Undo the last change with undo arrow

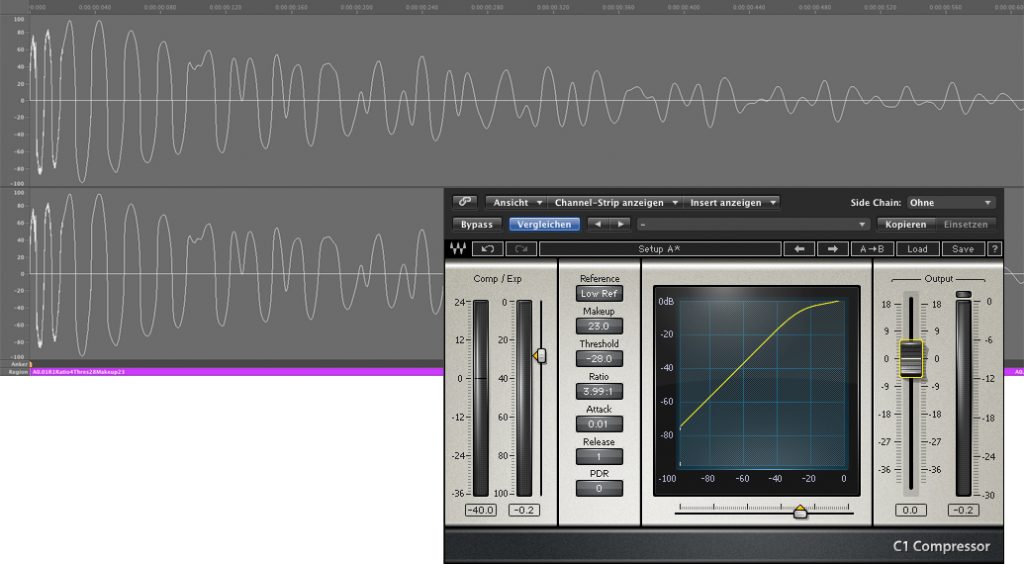[487, 249]
